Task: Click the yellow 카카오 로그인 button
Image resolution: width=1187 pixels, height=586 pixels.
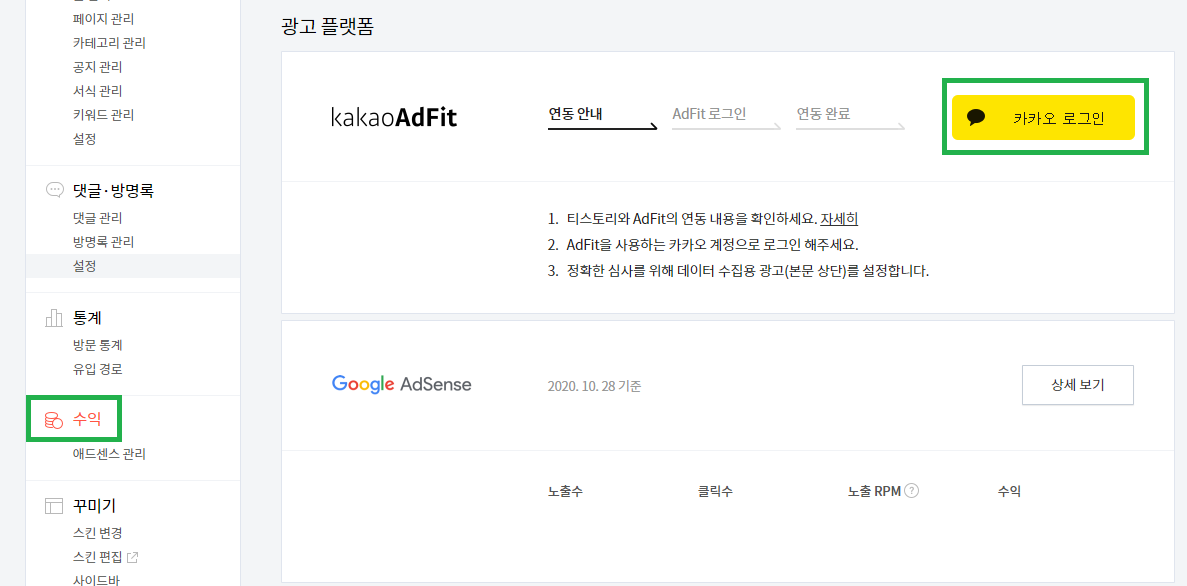Action: click(x=1043, y=117)
